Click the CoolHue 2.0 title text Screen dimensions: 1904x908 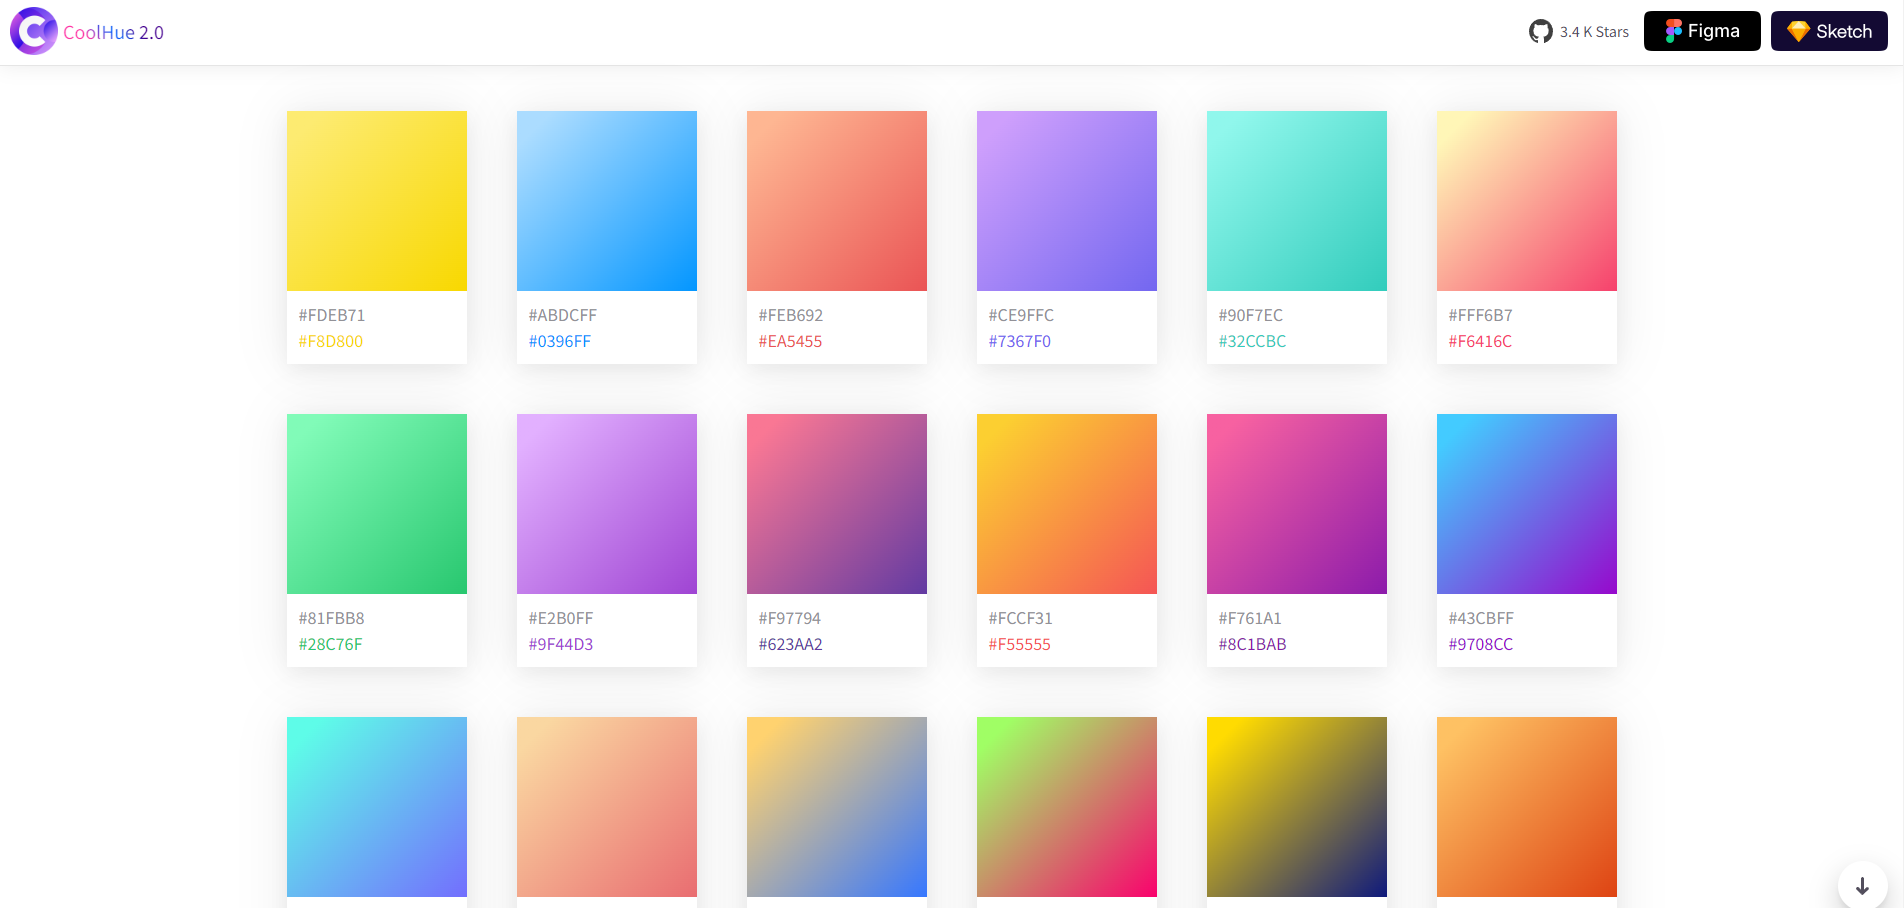pyautogui.click(x=113, y=32)
